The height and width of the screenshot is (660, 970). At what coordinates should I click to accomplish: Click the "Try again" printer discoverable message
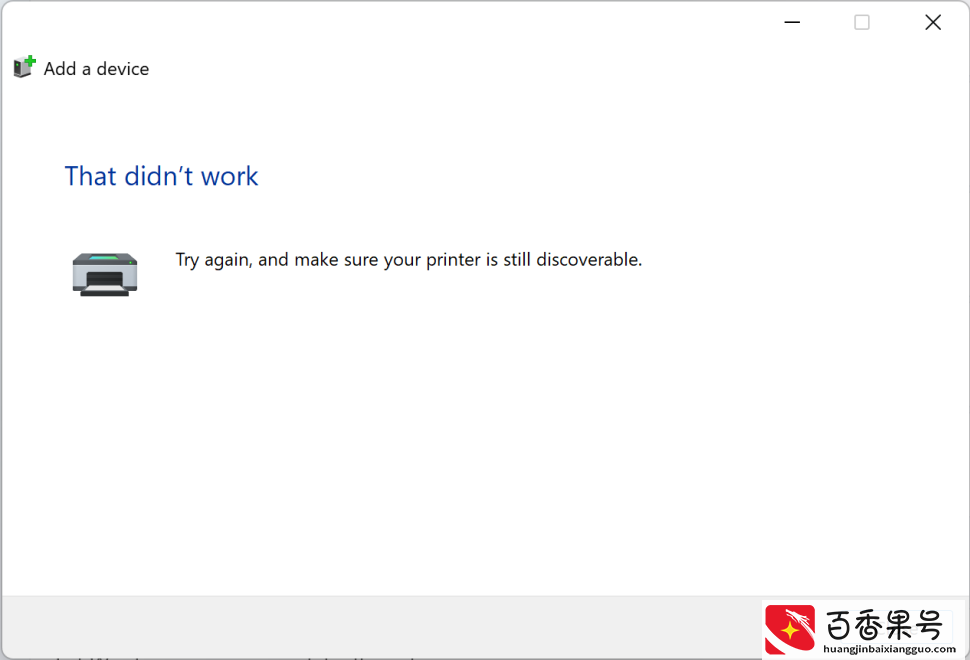(409, 260)
